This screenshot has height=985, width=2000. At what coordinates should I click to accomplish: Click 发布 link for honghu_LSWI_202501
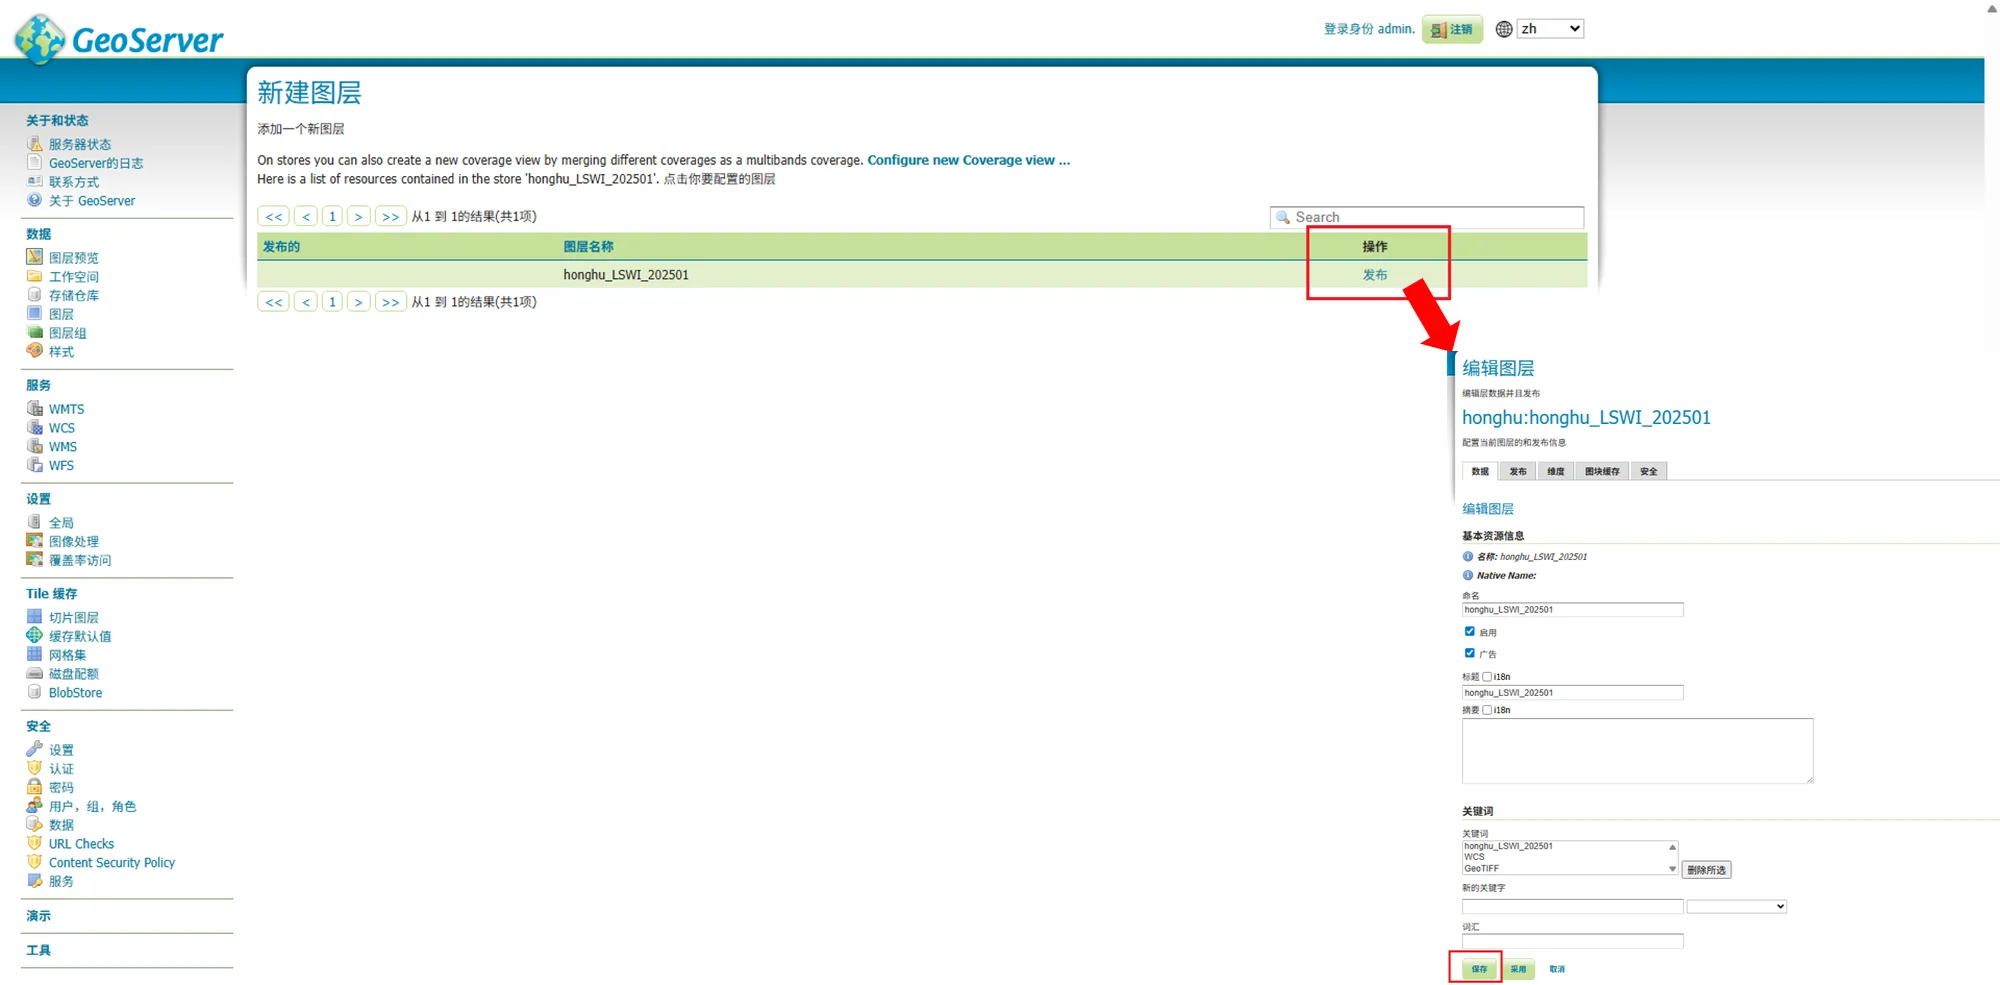pos(1374,275)
